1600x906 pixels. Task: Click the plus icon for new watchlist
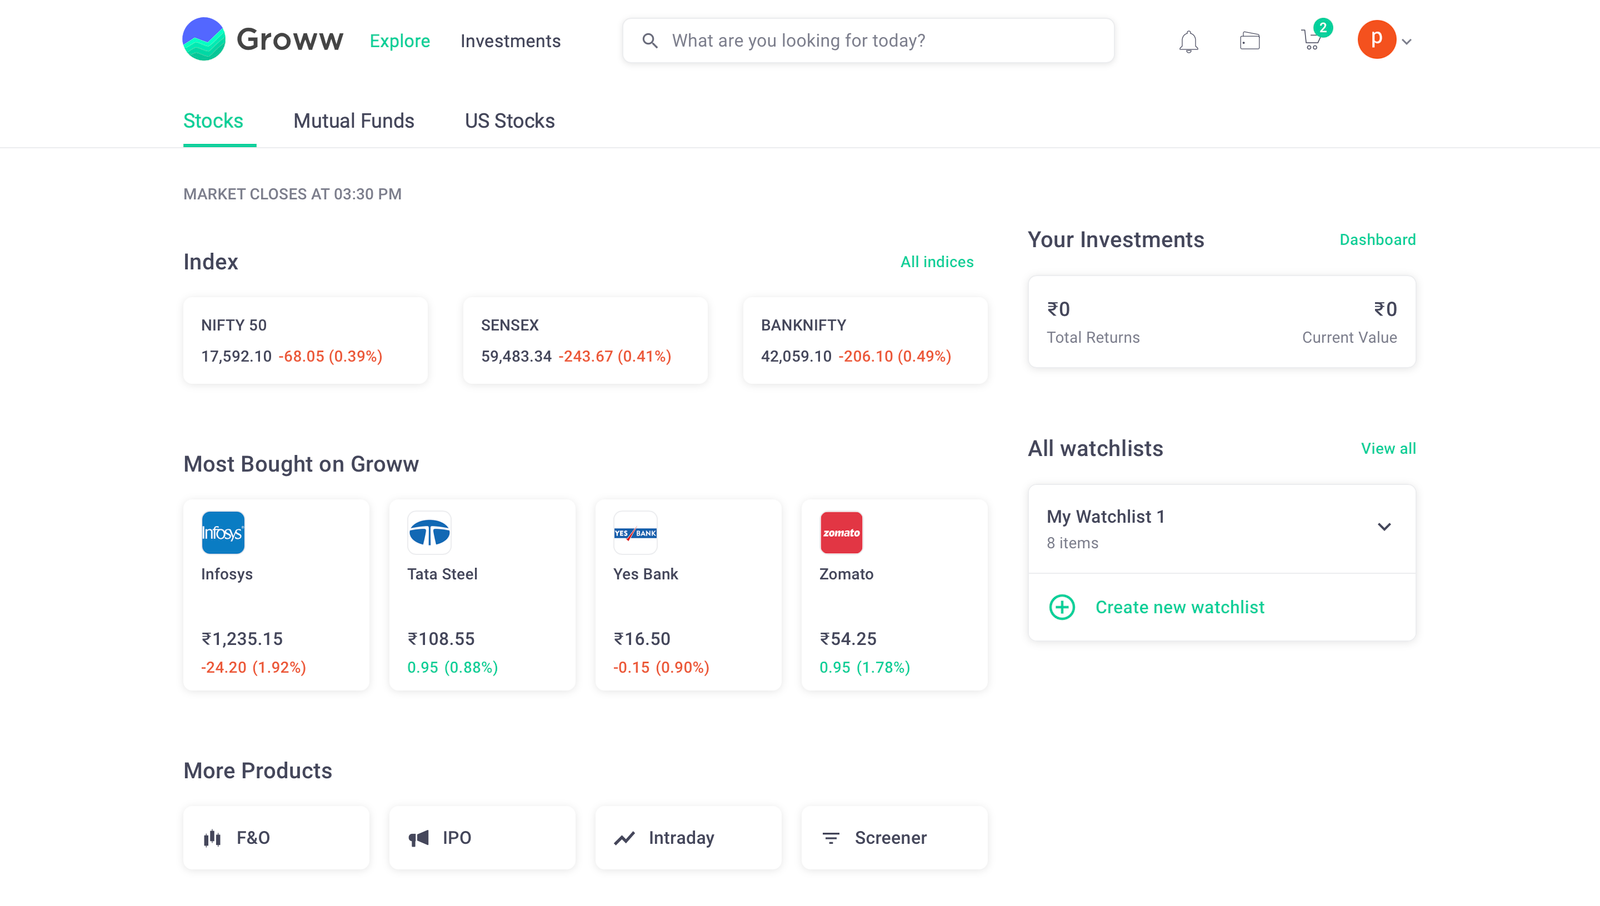point(1062,607)
